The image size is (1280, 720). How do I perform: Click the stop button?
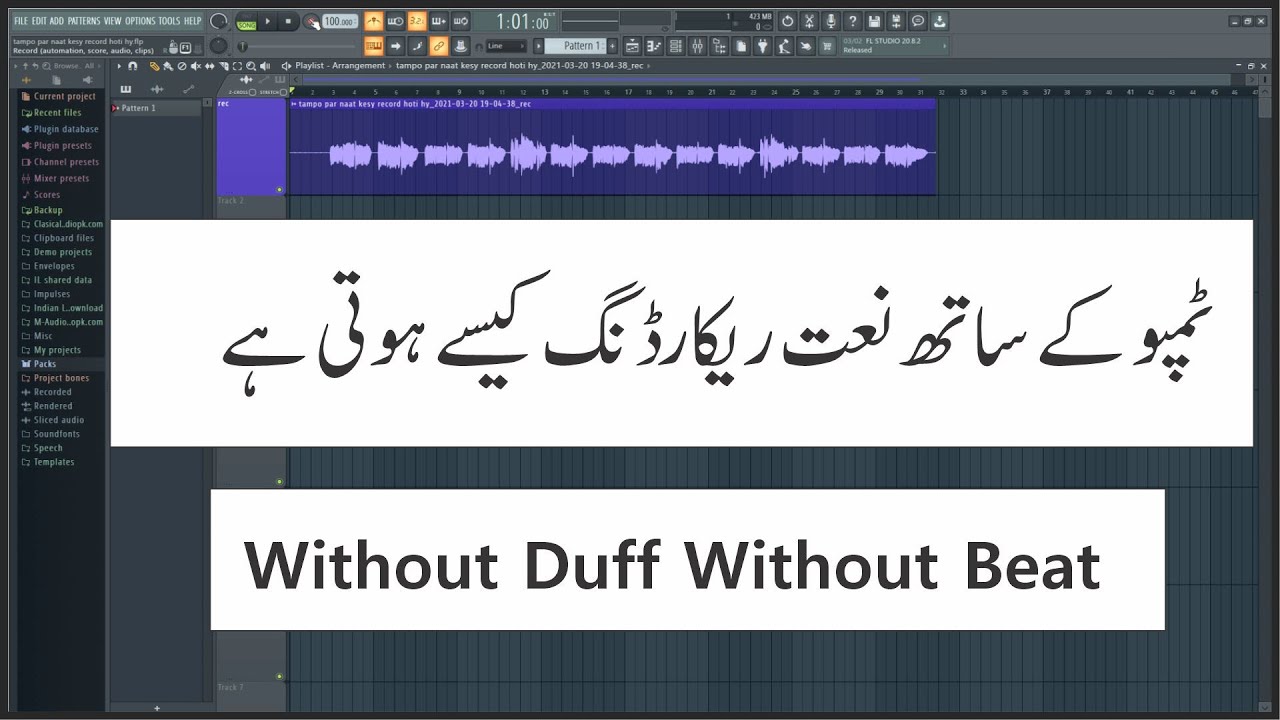[x=288, y=21]
